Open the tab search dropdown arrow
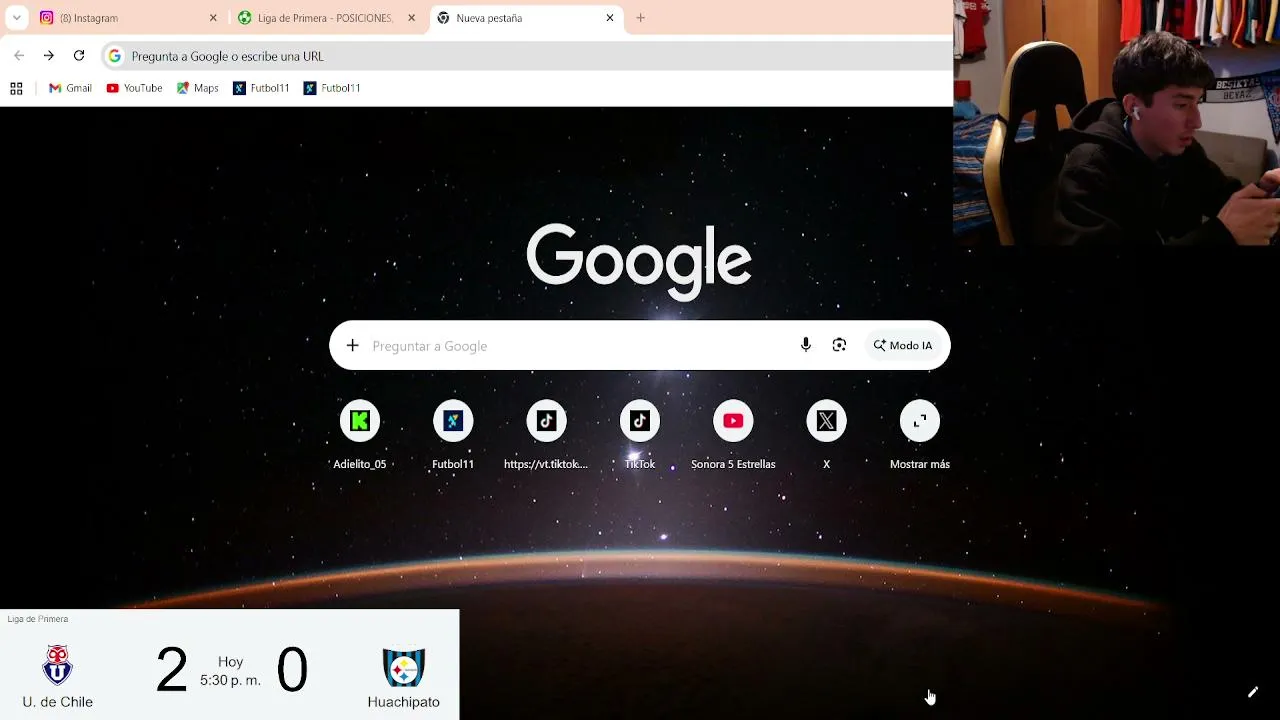This screenshot has width=1280, height=720. pyautogui.click(x=17, y=18)
